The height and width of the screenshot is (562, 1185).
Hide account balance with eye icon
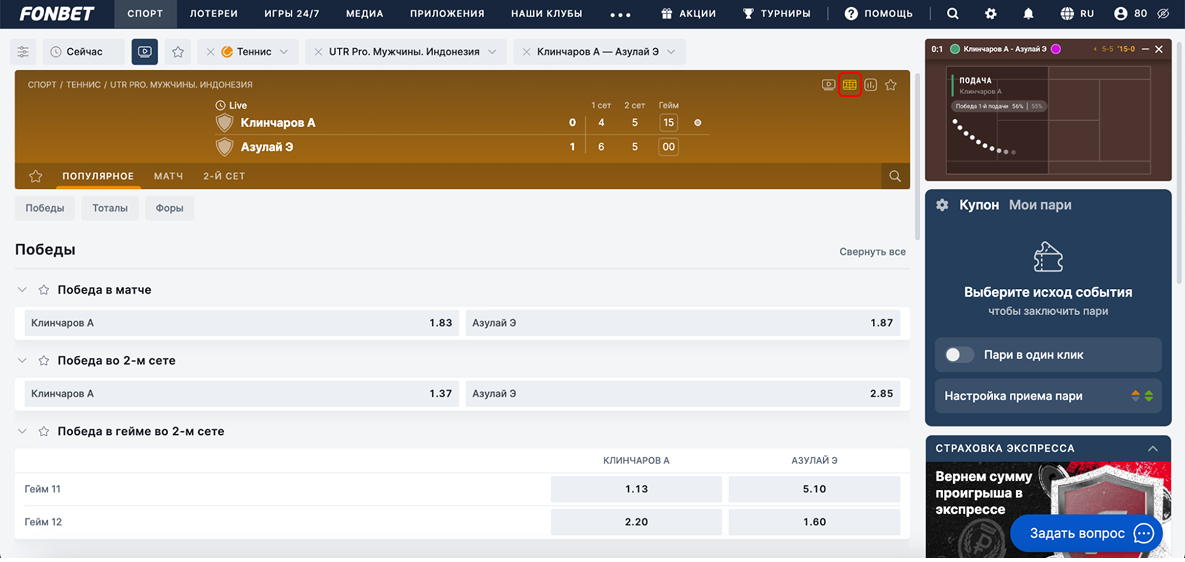[x=1162, y=14]
